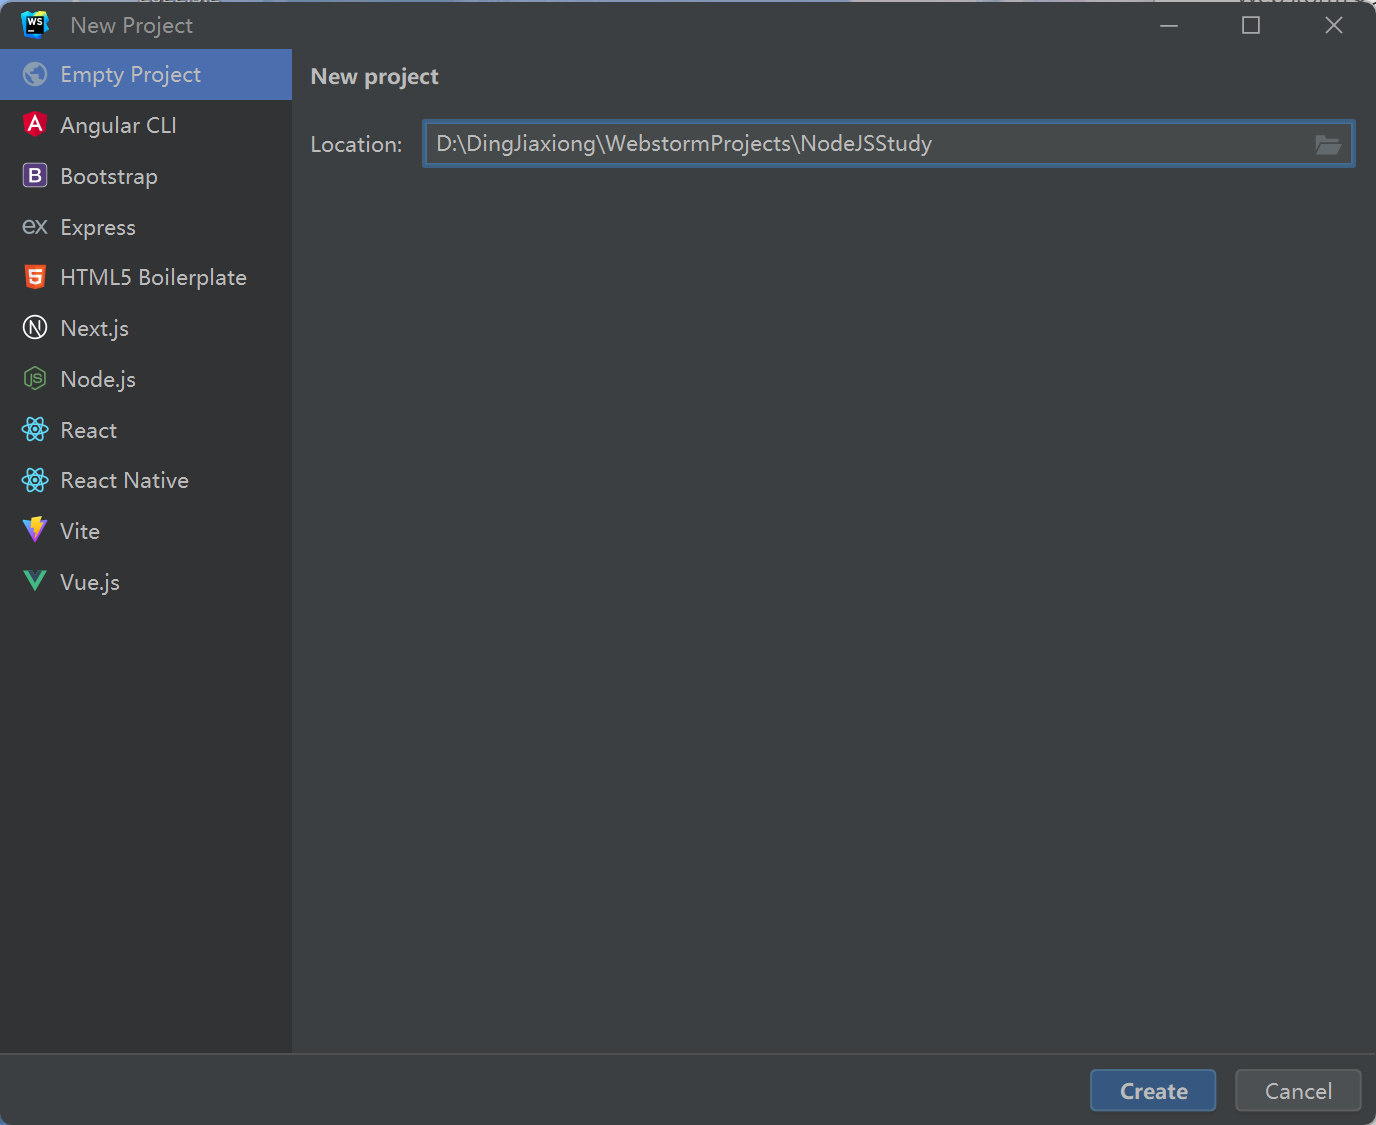Maximize the New Project window

click(1251, 25)
